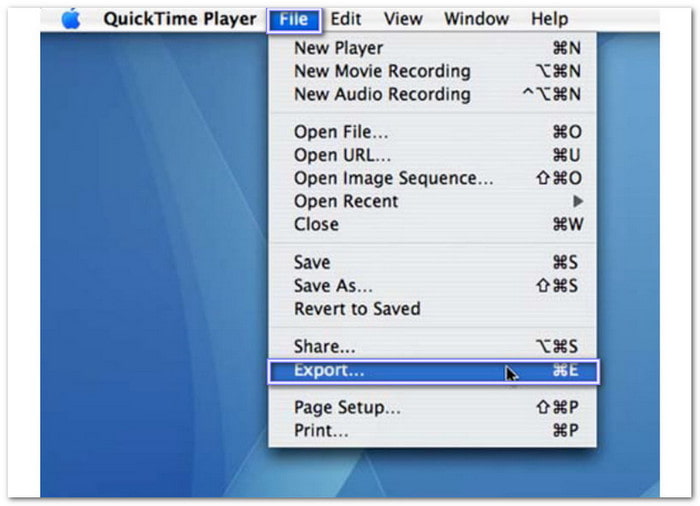Viewport: 700px width, 506px height.
Task: Choose Revert to Saved
Action: point(432,309)
